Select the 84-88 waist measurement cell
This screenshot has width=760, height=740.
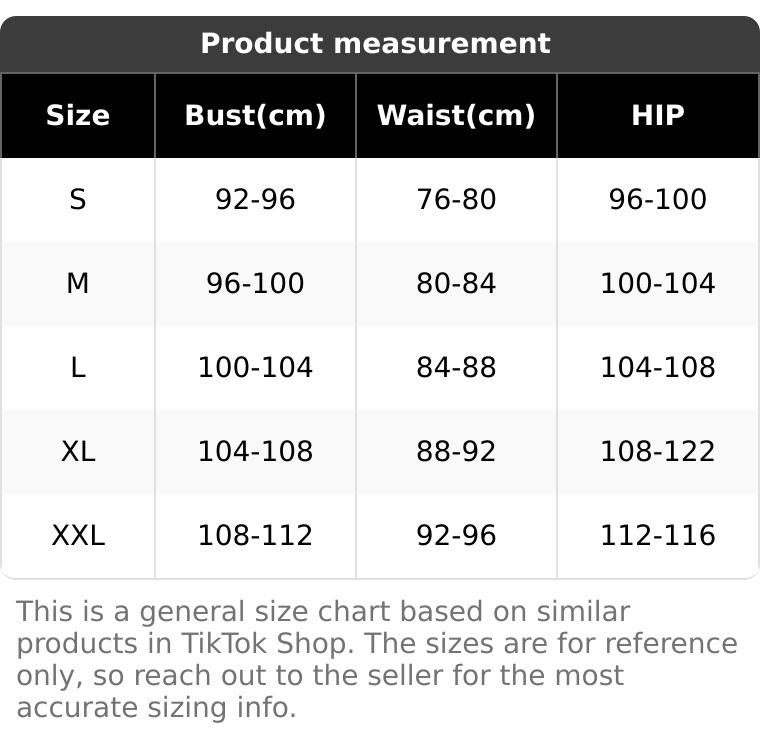[456, 368]
